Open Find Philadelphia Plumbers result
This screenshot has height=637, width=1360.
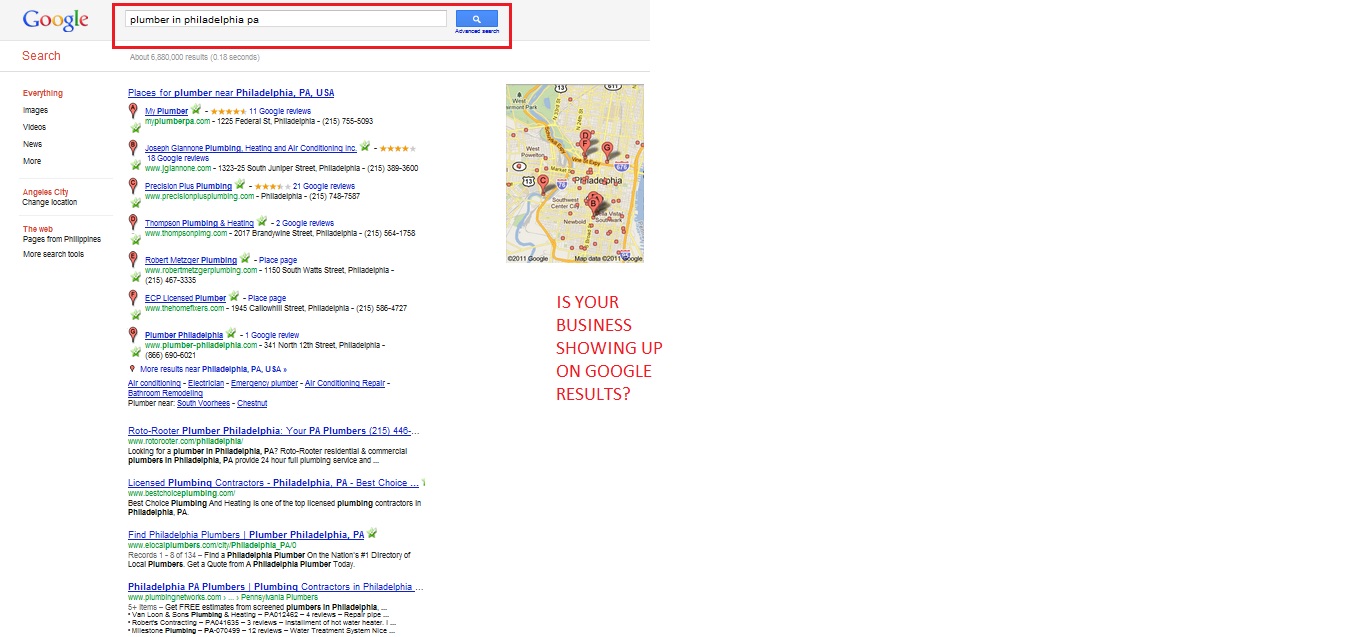click(246, 535)
